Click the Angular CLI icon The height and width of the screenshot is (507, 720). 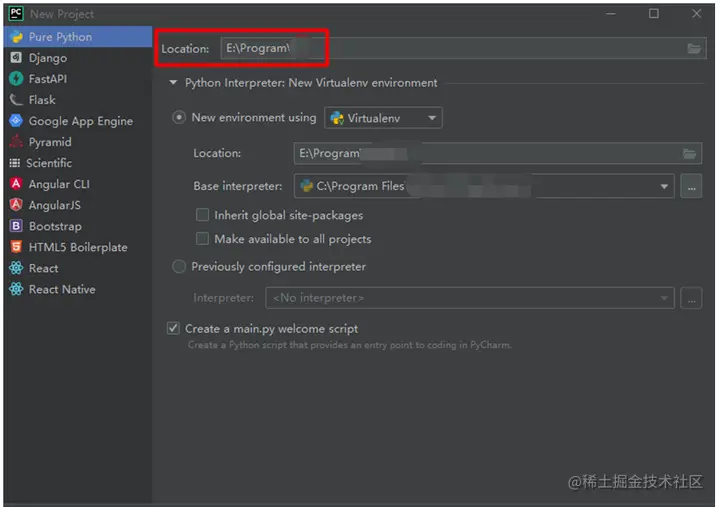(16, 184)
